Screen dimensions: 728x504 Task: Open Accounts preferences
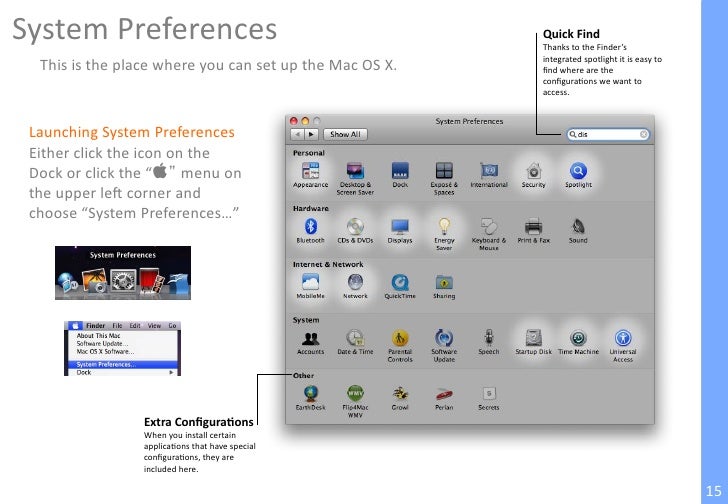[x=310, y=342]
